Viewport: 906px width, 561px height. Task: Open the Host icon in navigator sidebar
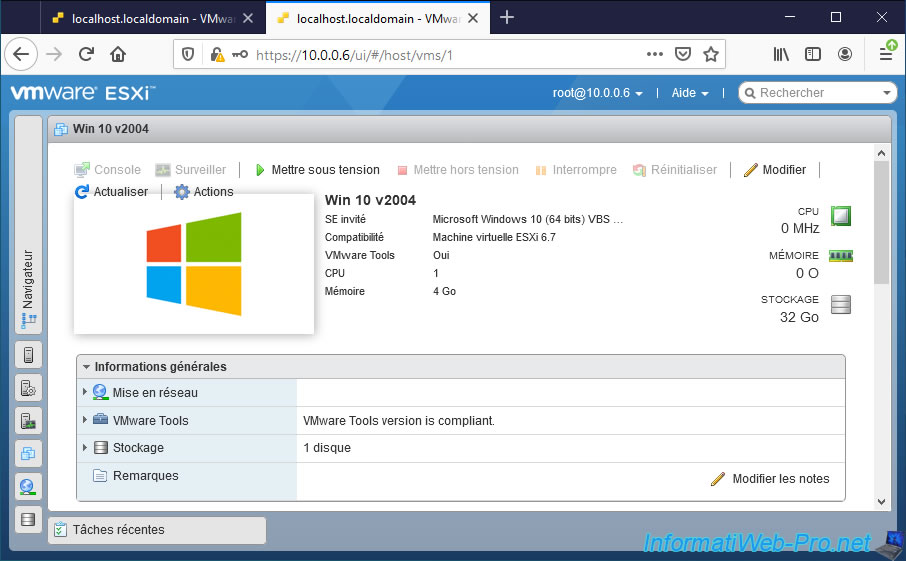tap(28, 355)
